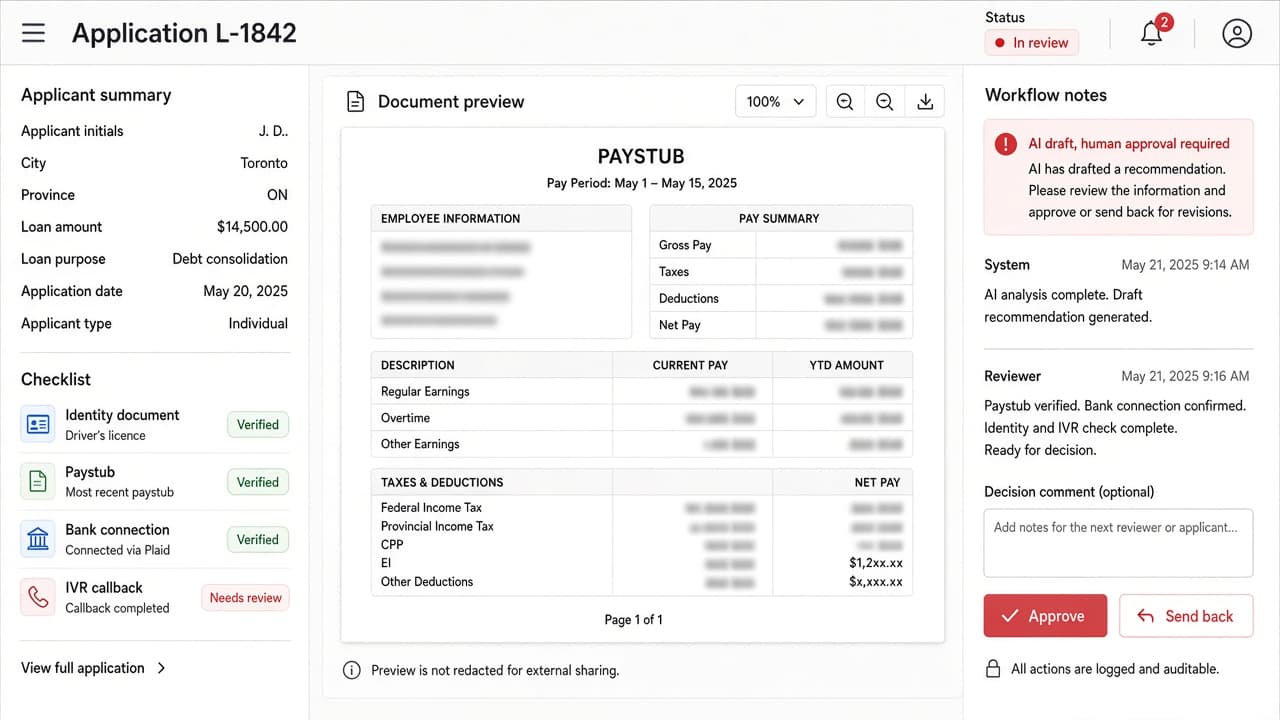The width and height of the screenshot is (1280, 720).
Task: Click the PAYSTUB heading in preview
Action: [641, 157]
